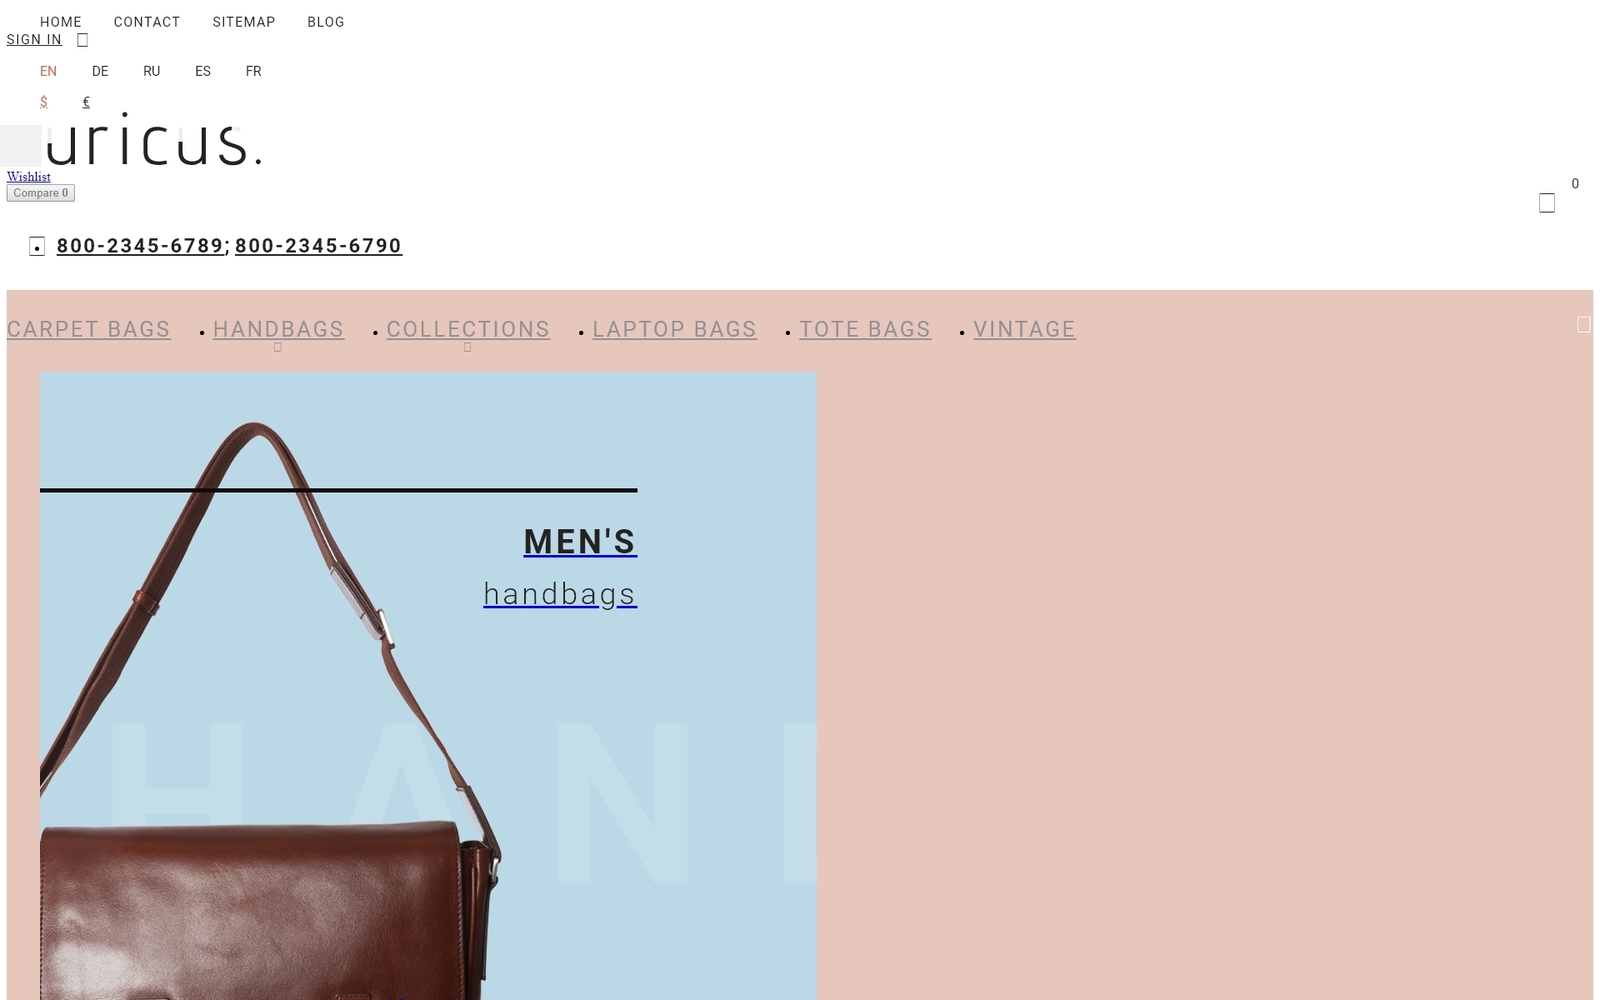Expand the Collections submenu arrow
Image resolution: width=1600 pixels, height=1000 pixels.
click(x=467, y=348)
